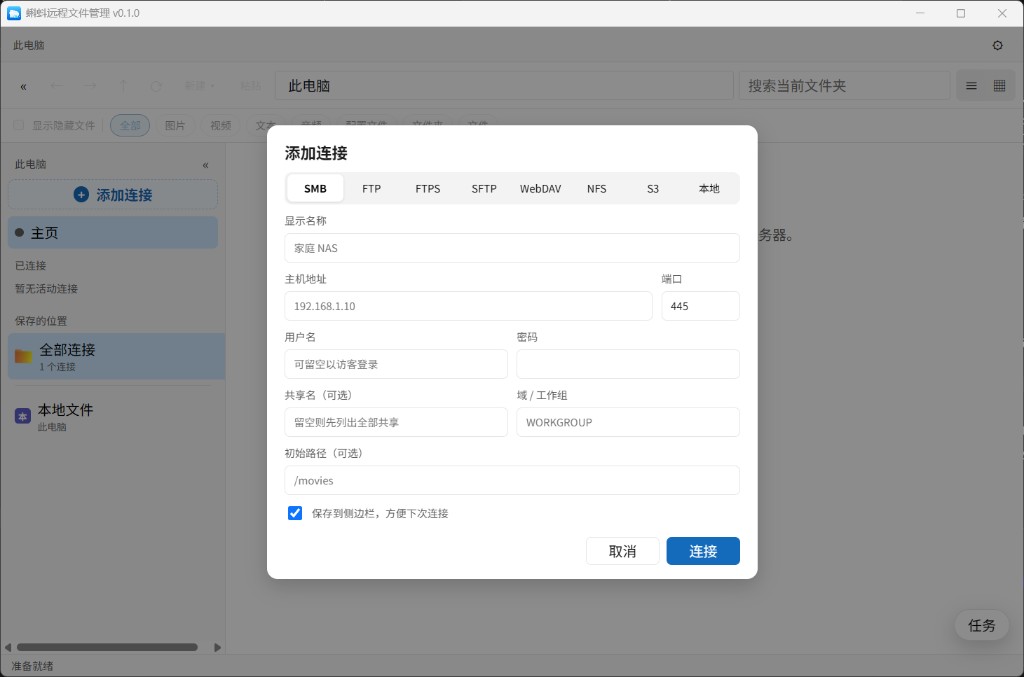
Task: Click the app icon in title bar
Action: 14,13
